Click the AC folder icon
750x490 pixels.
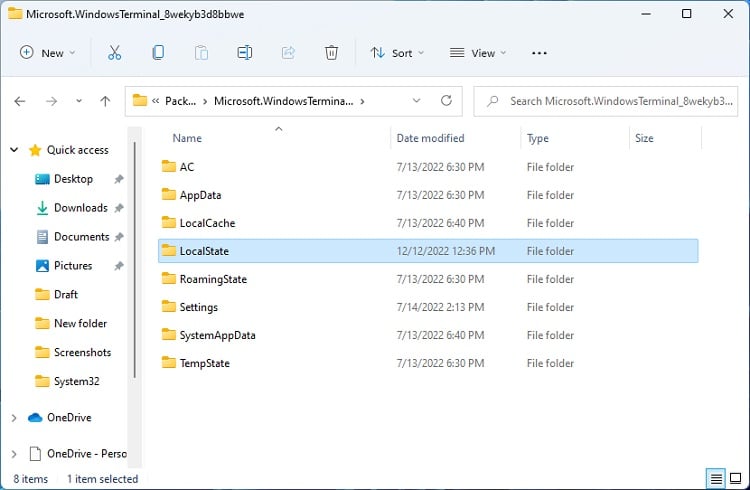pyautogui.click(x=168, y=167)
